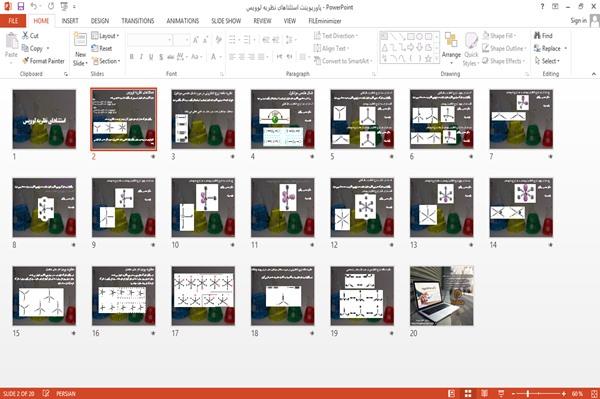Screen dimensions: 600x399
Task: Open Copy dropdown arrow
Action: coord(48,48)
